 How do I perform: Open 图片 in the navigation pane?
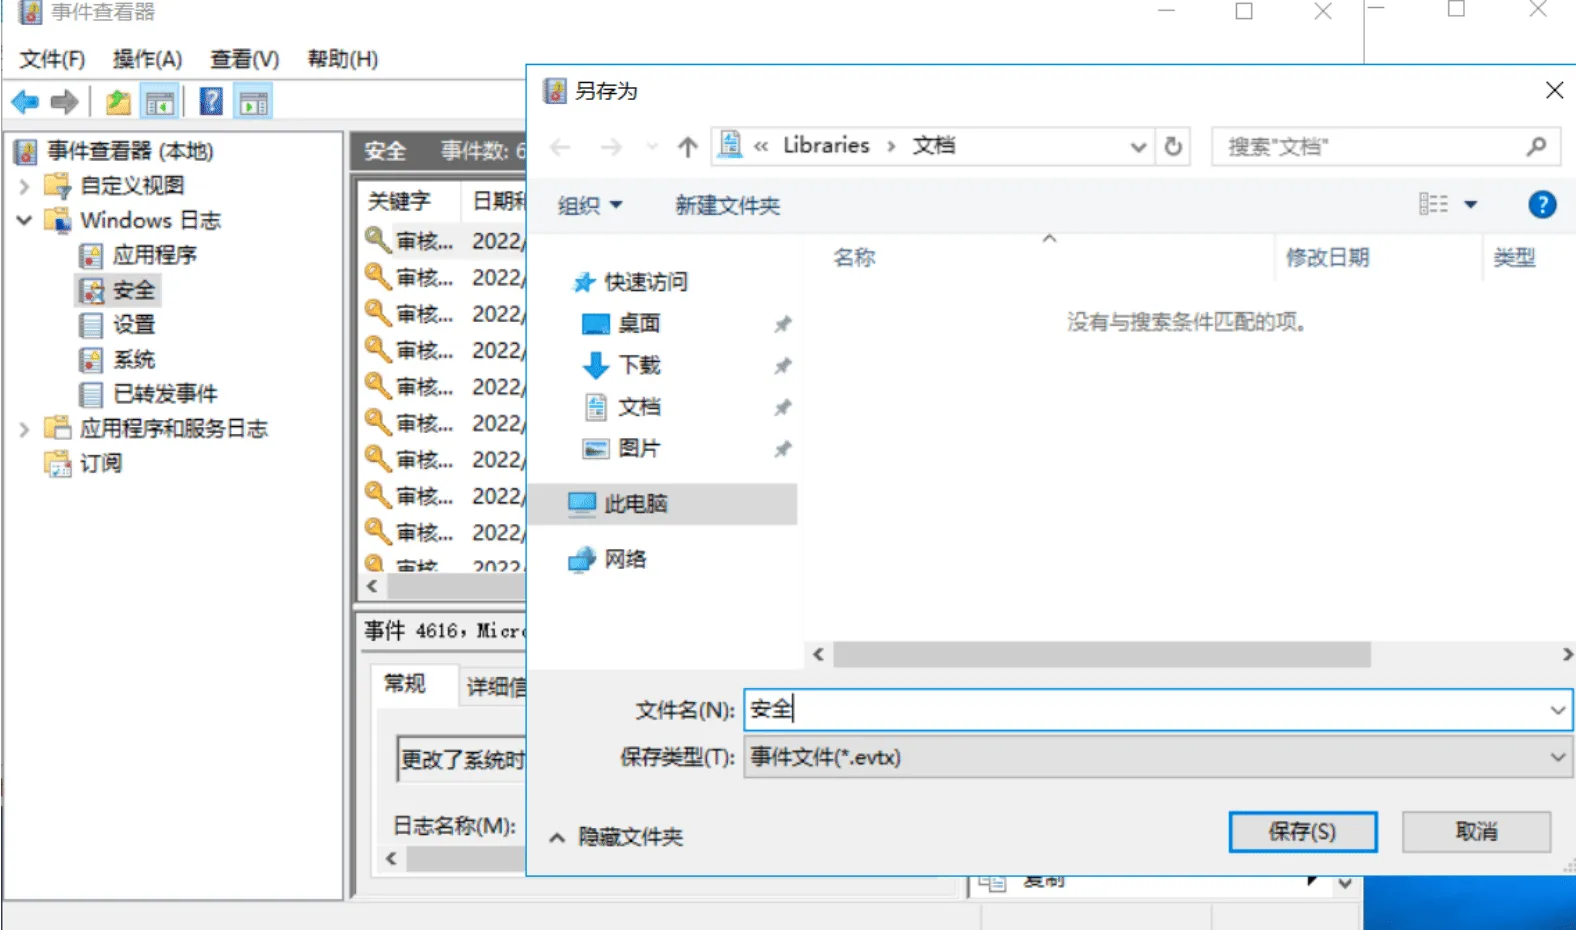(639, 449)
